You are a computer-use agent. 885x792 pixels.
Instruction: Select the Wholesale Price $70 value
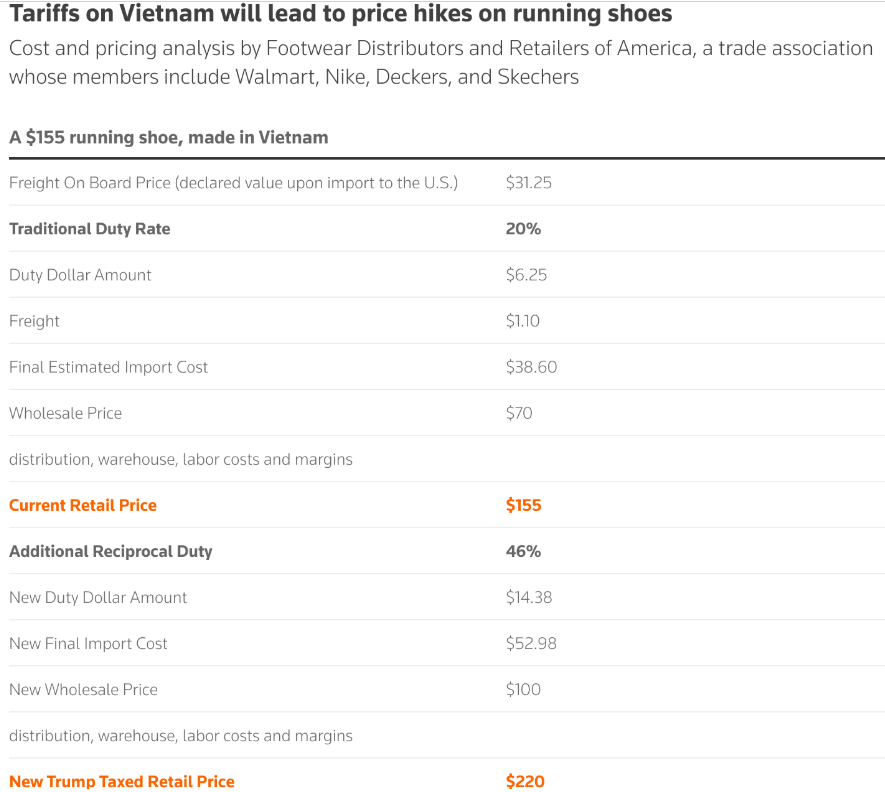tap(519, 413)
